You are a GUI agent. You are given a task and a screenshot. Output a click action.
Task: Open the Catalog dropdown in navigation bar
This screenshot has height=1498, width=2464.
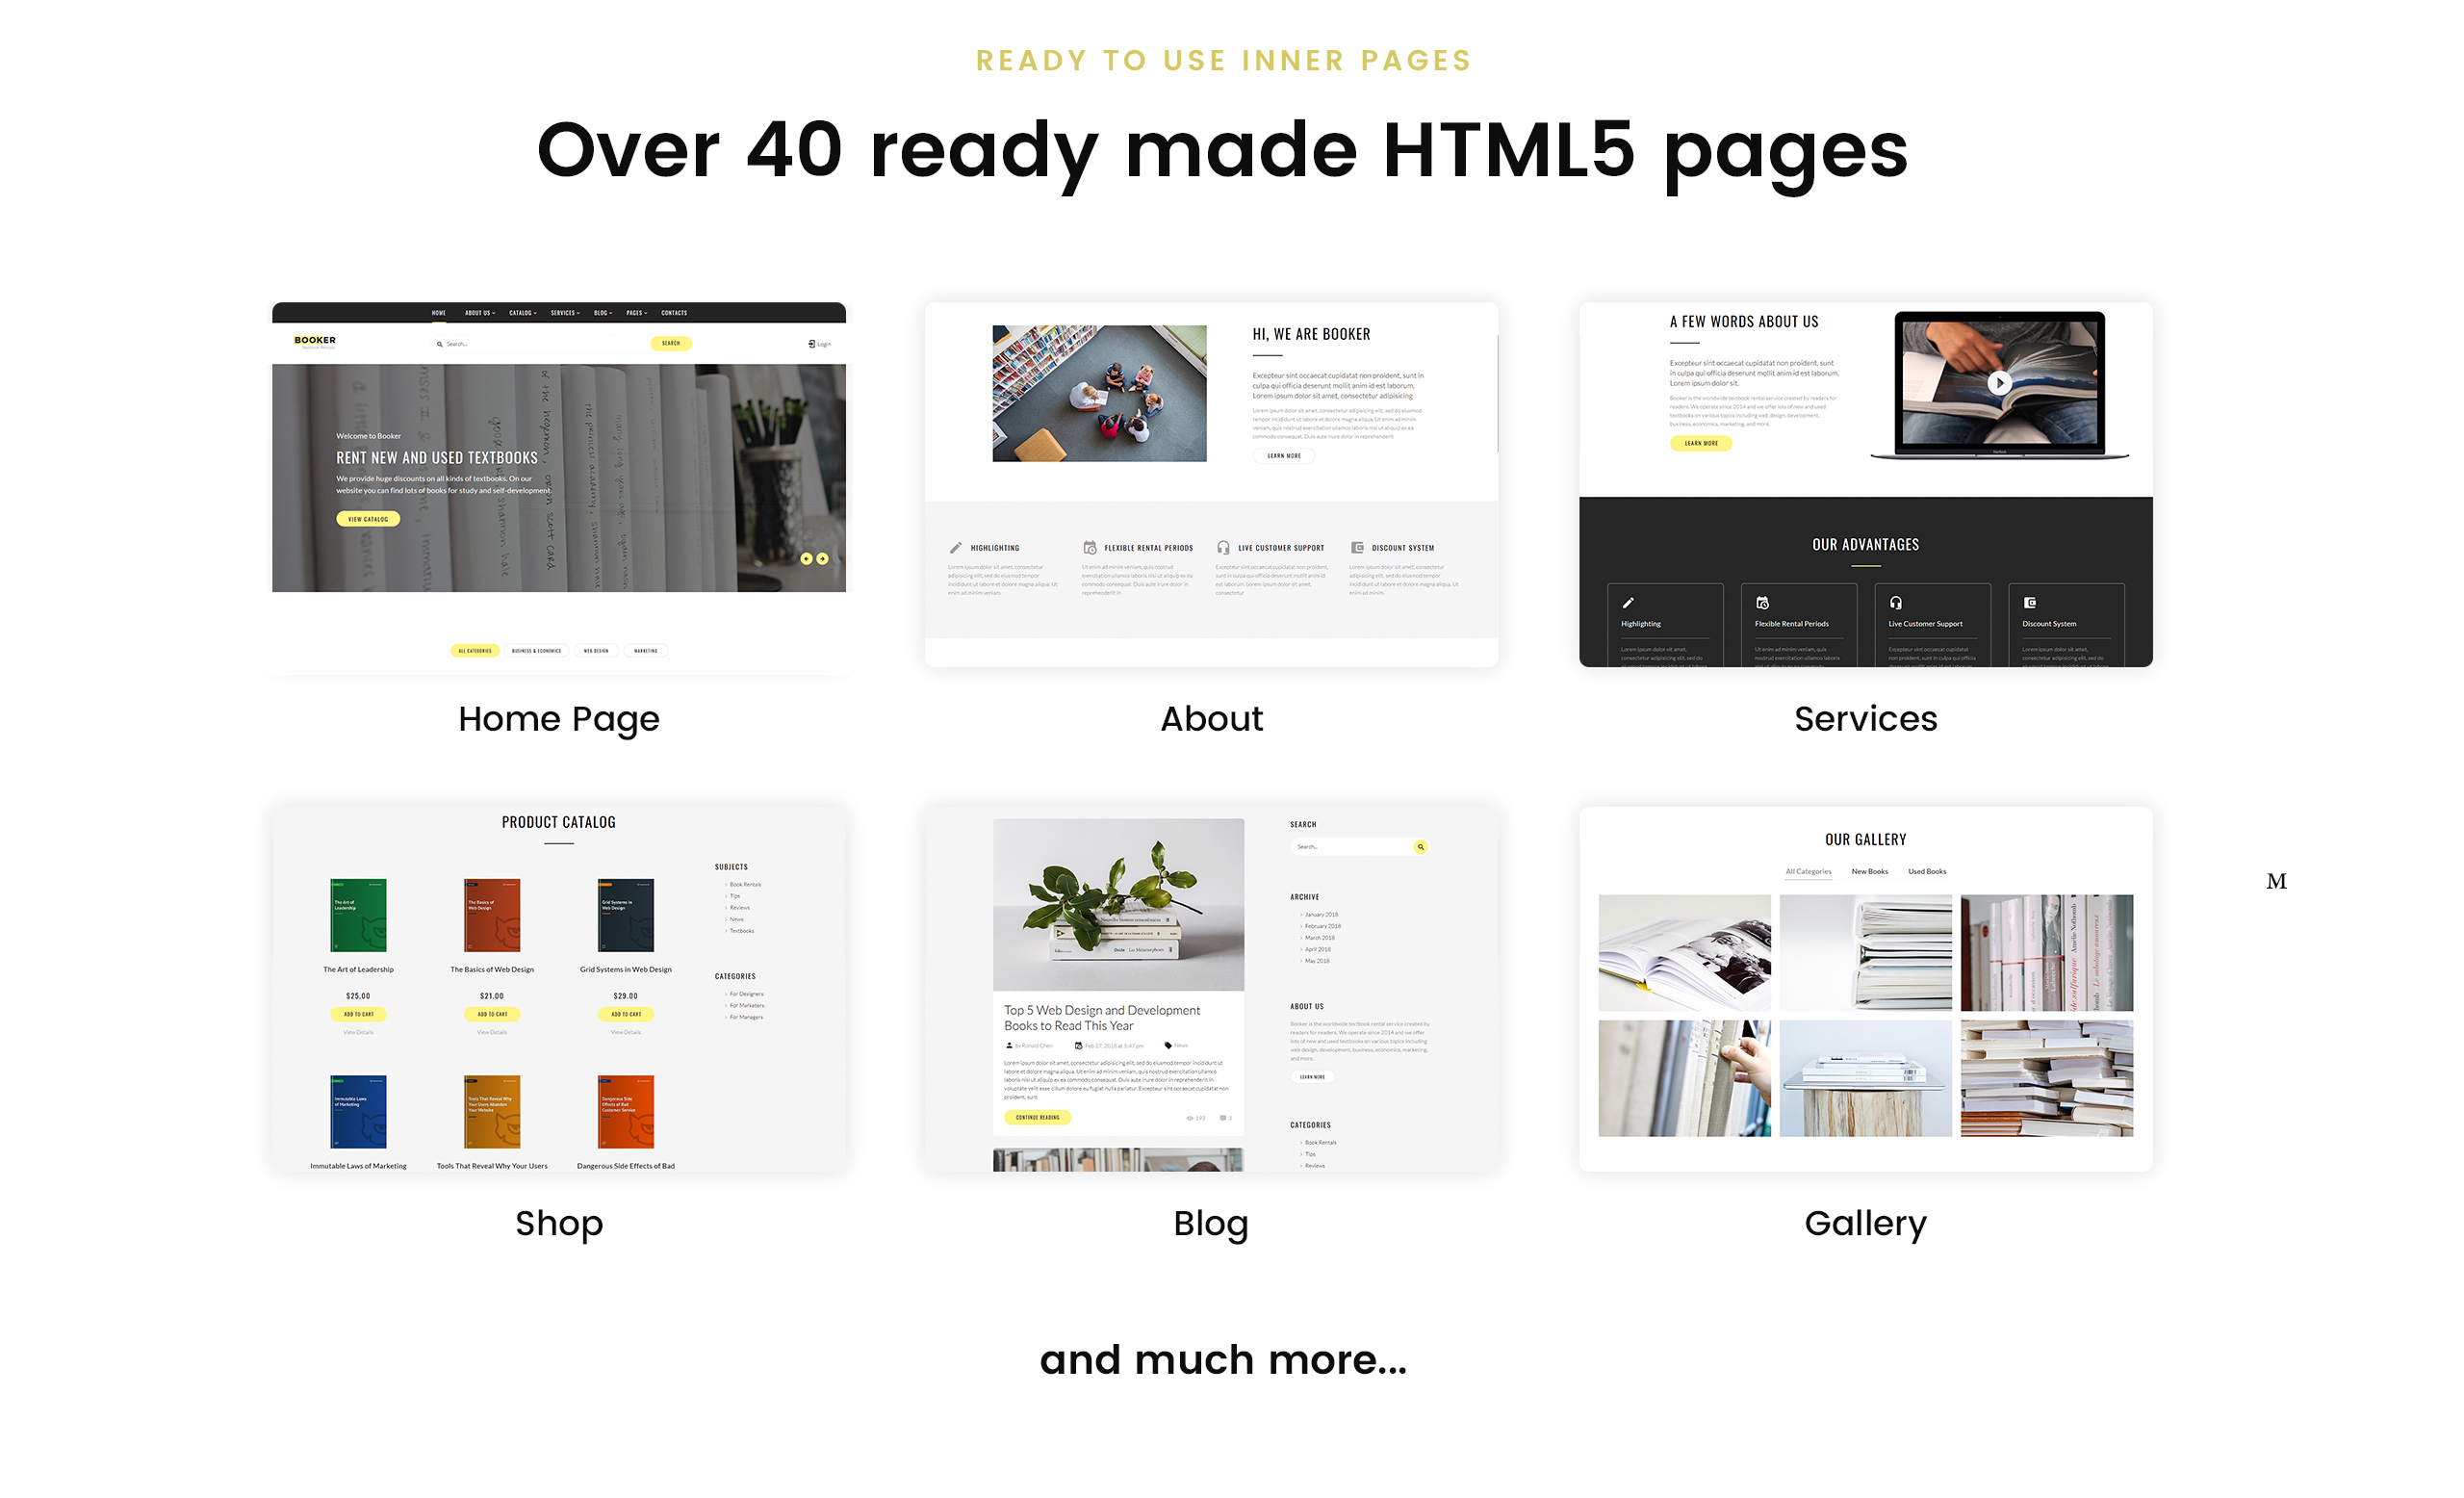tap(523, 313)
